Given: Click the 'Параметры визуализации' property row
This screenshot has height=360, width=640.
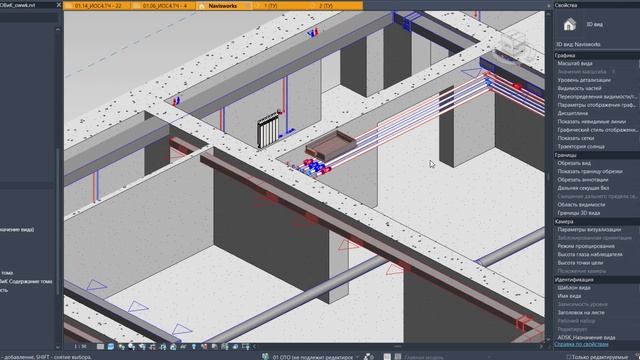Looking at the screenshot, I should click(x=597, y=230).
